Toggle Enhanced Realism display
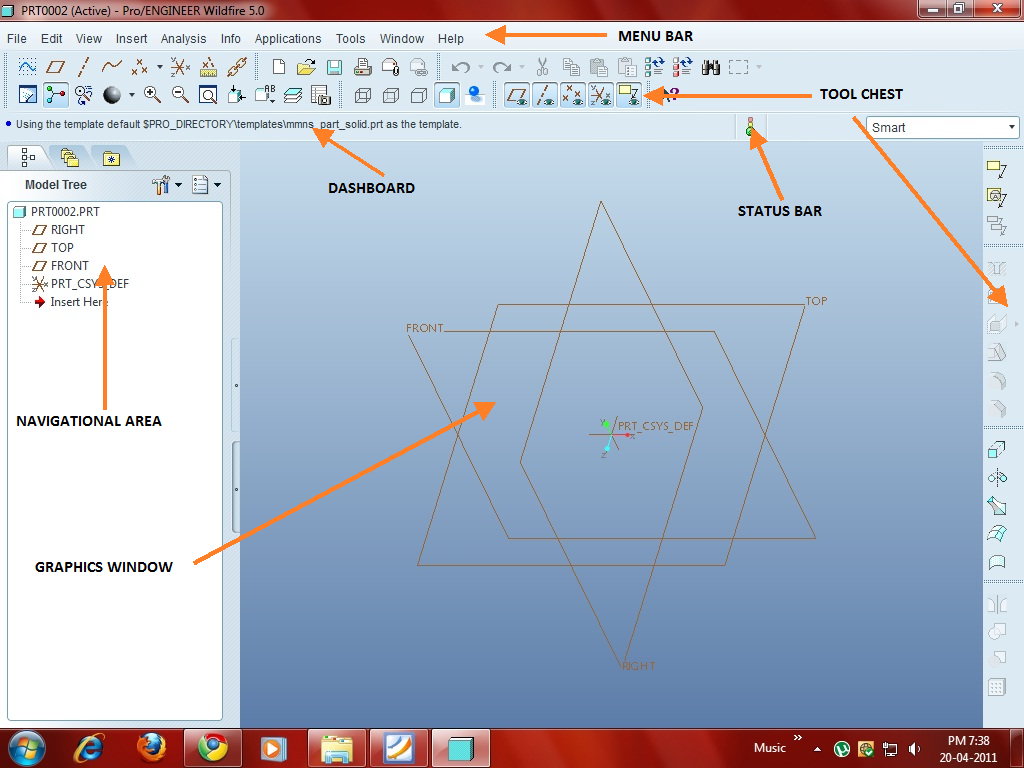The height and width of the screenshot is (768, 1024). 475,95
